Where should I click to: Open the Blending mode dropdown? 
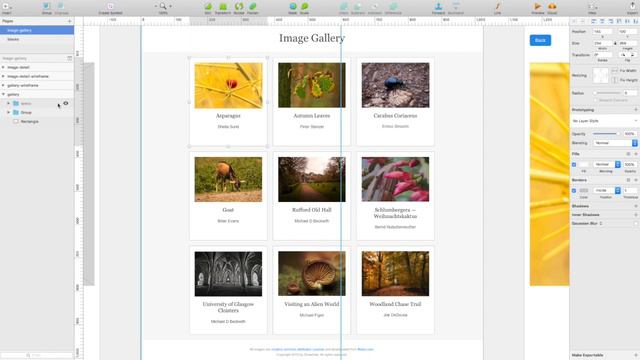point(615,143)
